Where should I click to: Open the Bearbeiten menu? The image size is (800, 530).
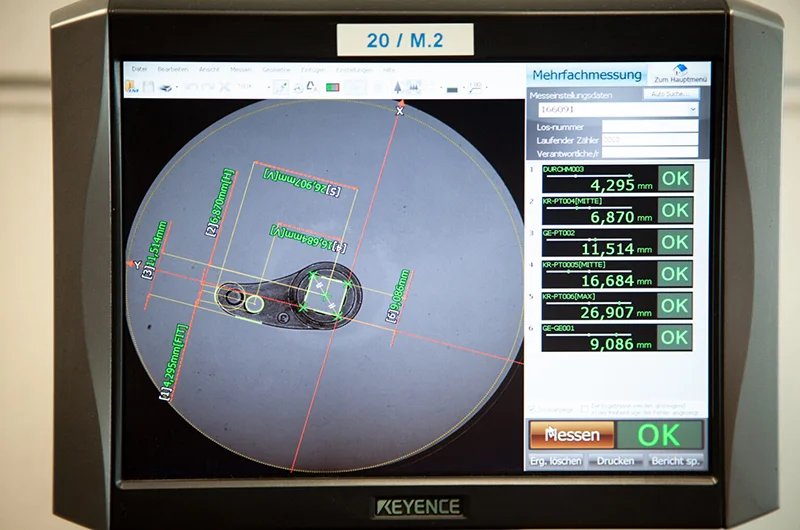[172, 69]
